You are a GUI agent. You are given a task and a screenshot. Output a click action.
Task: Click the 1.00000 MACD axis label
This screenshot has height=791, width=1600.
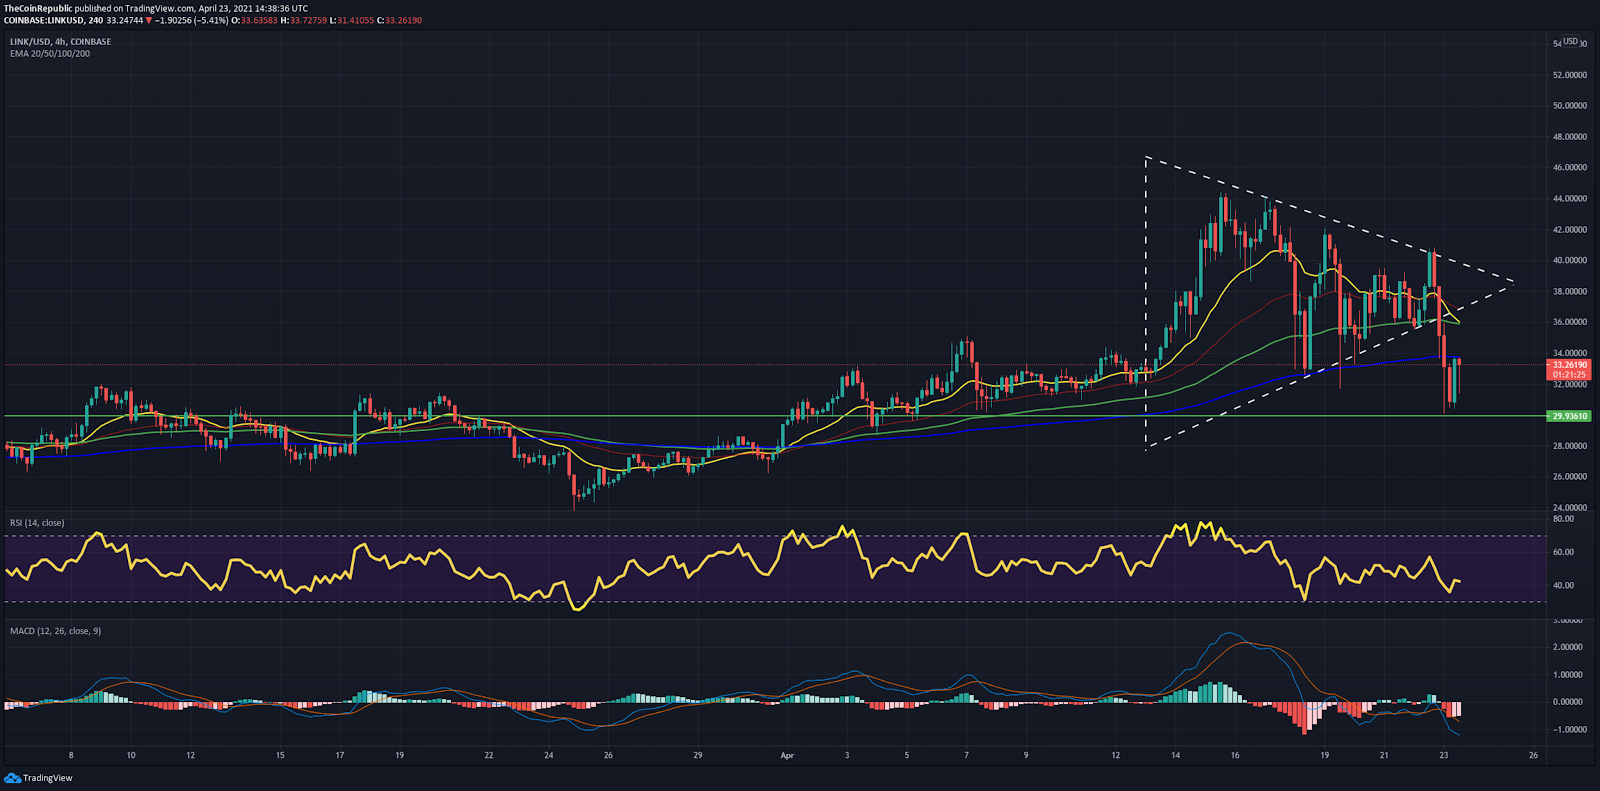(1568, 675)
